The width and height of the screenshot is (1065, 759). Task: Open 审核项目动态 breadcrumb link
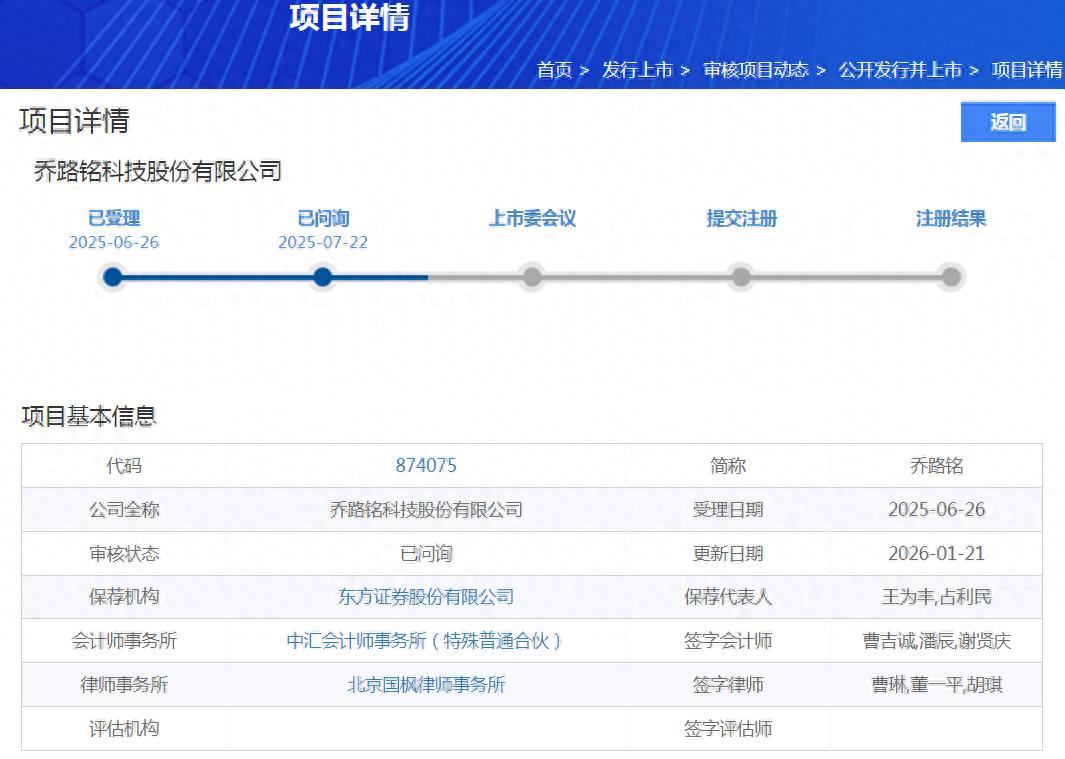tap(755, 70)
